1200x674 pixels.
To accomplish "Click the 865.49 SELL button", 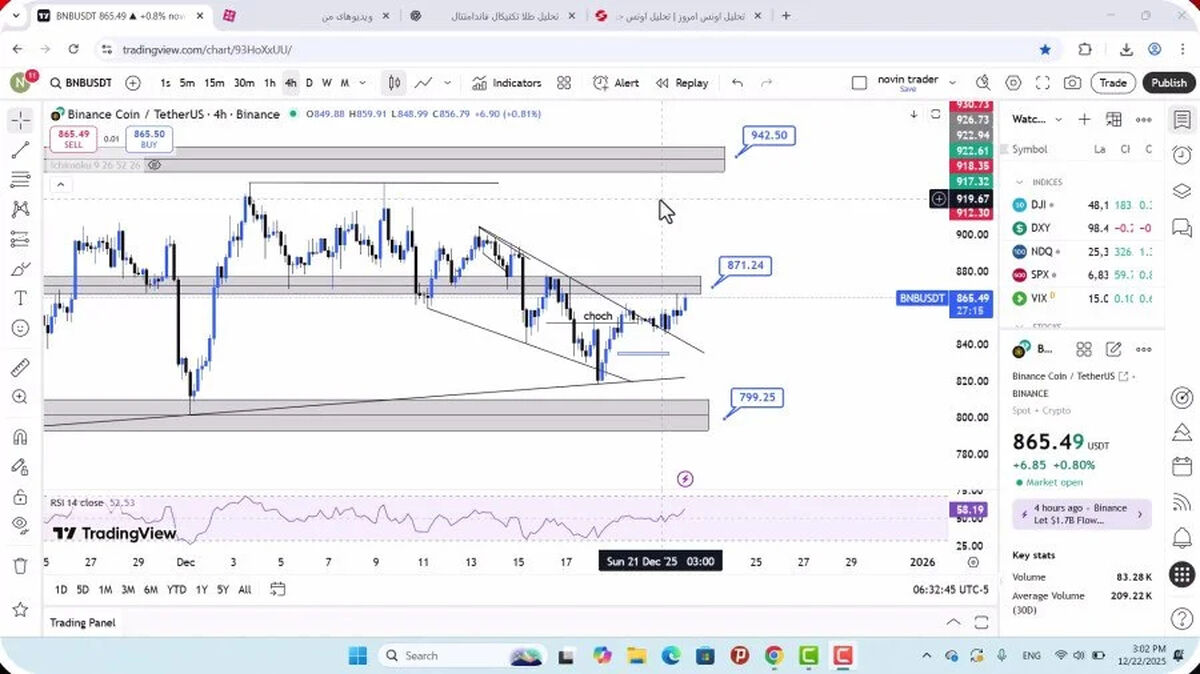I will [73, 139].
